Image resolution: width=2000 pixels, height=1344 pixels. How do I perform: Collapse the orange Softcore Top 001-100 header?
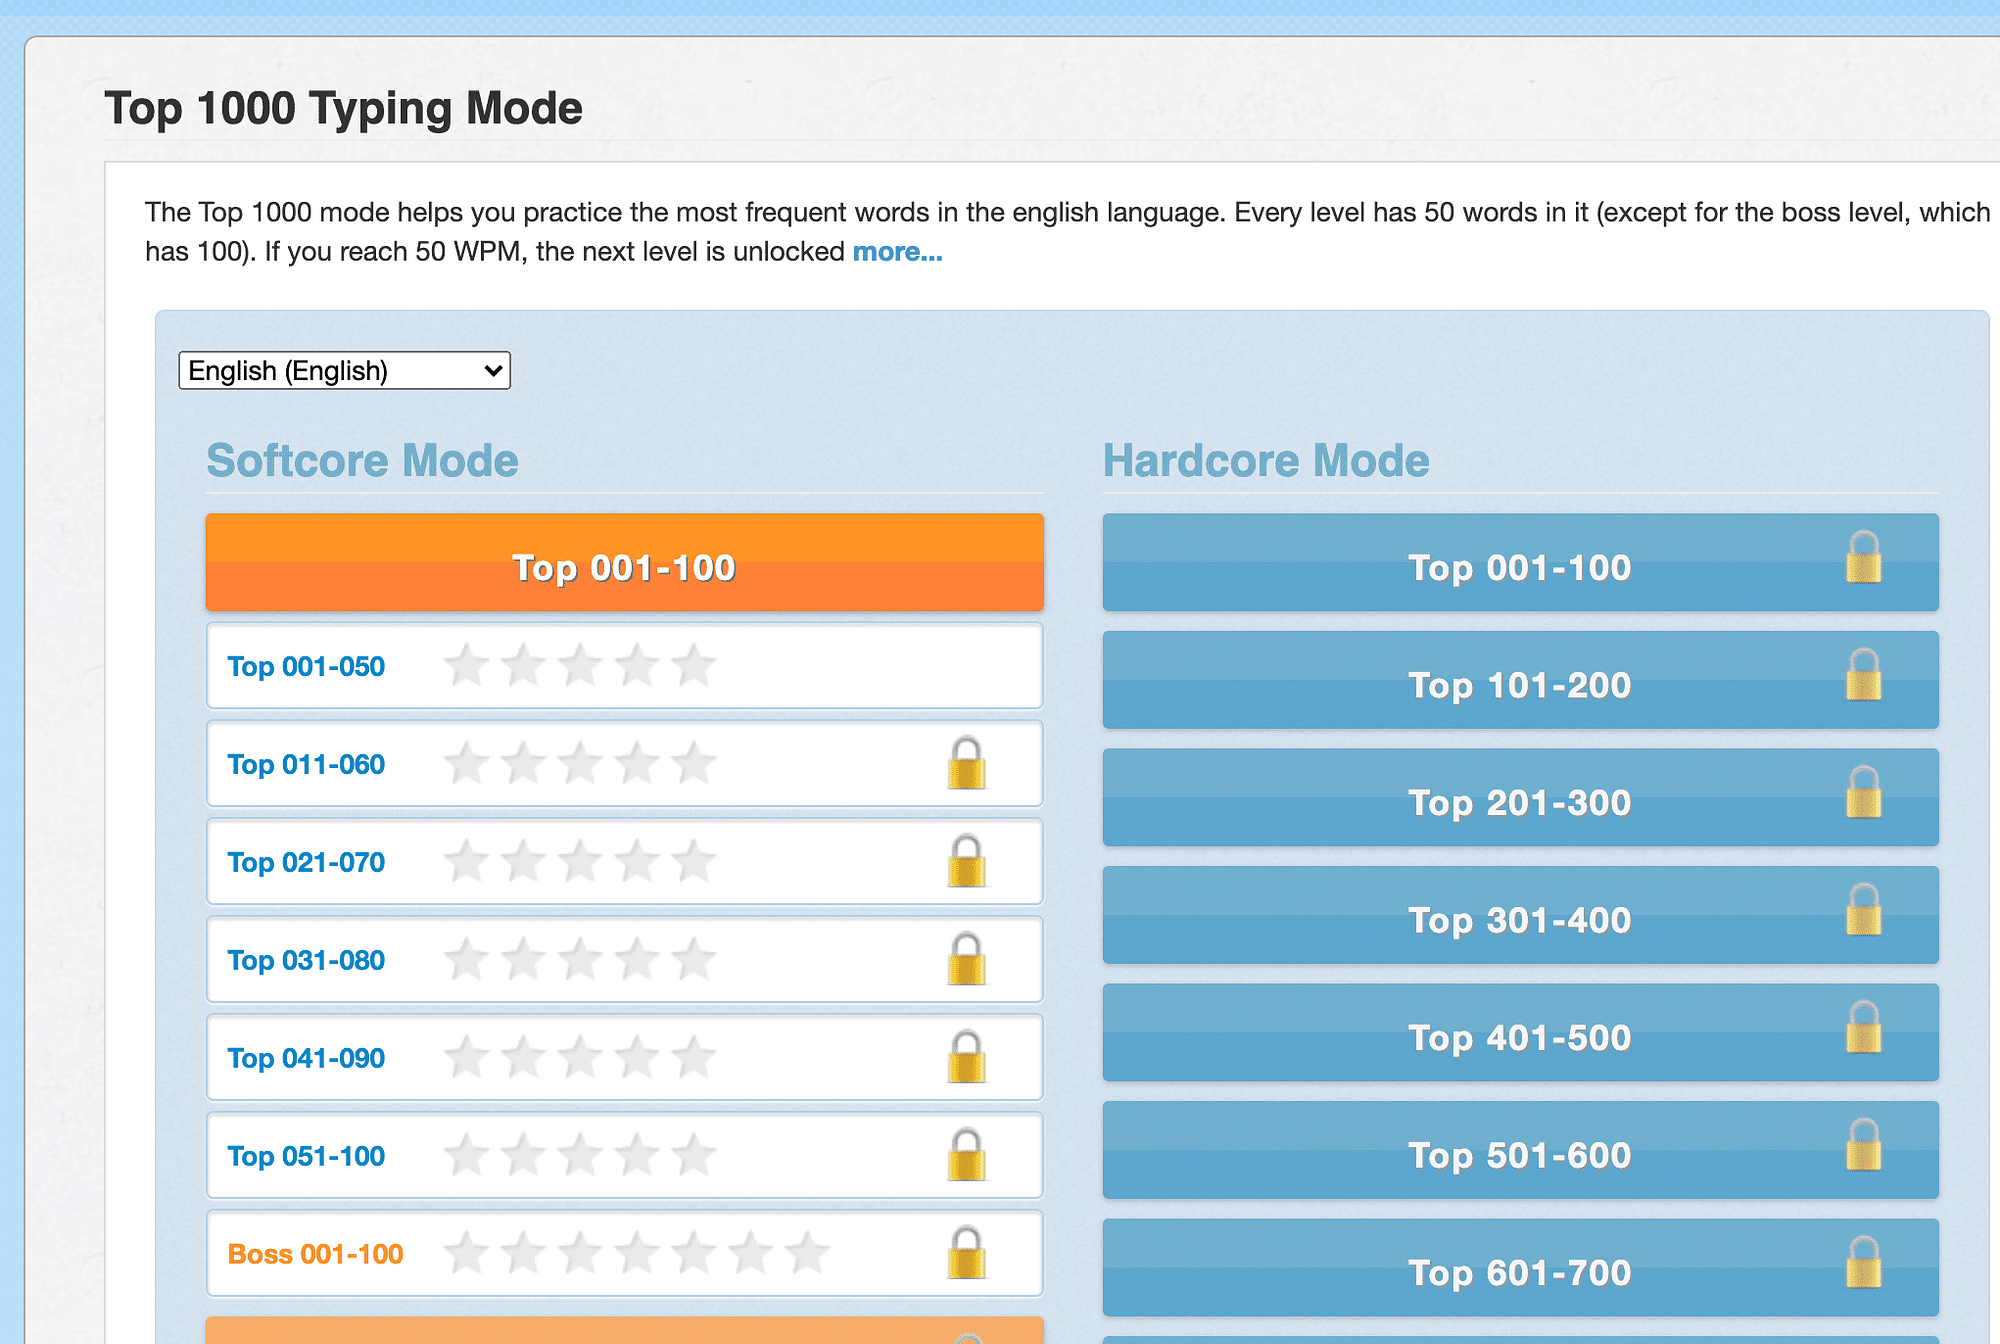[x=624, y=562]
